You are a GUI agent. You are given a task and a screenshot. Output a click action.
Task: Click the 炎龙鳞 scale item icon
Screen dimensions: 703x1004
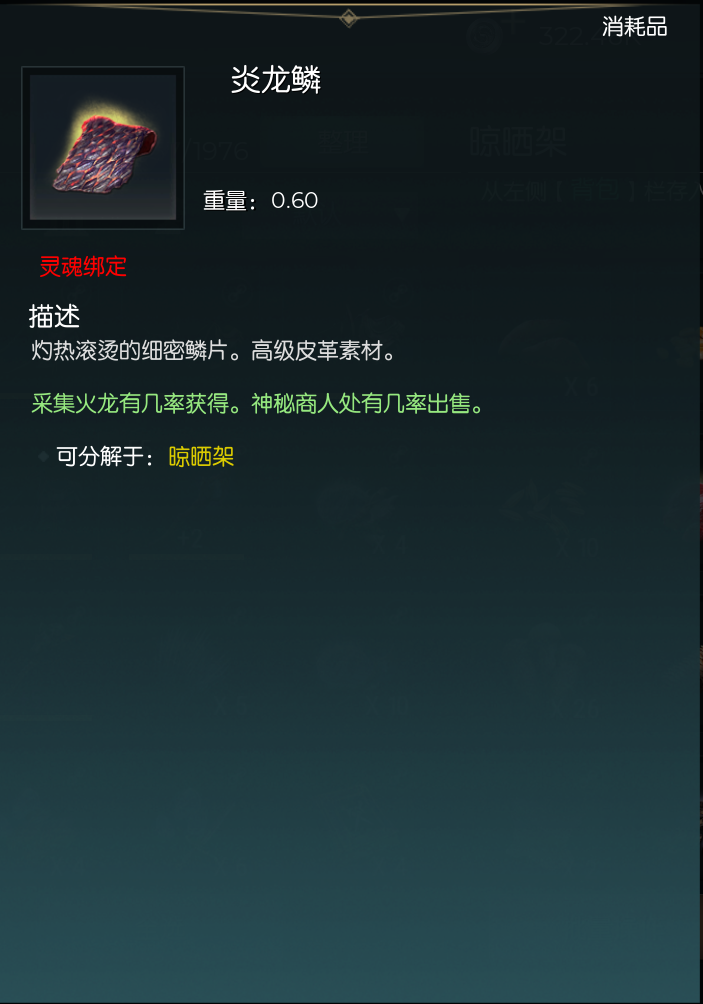(x=103, y=147)
